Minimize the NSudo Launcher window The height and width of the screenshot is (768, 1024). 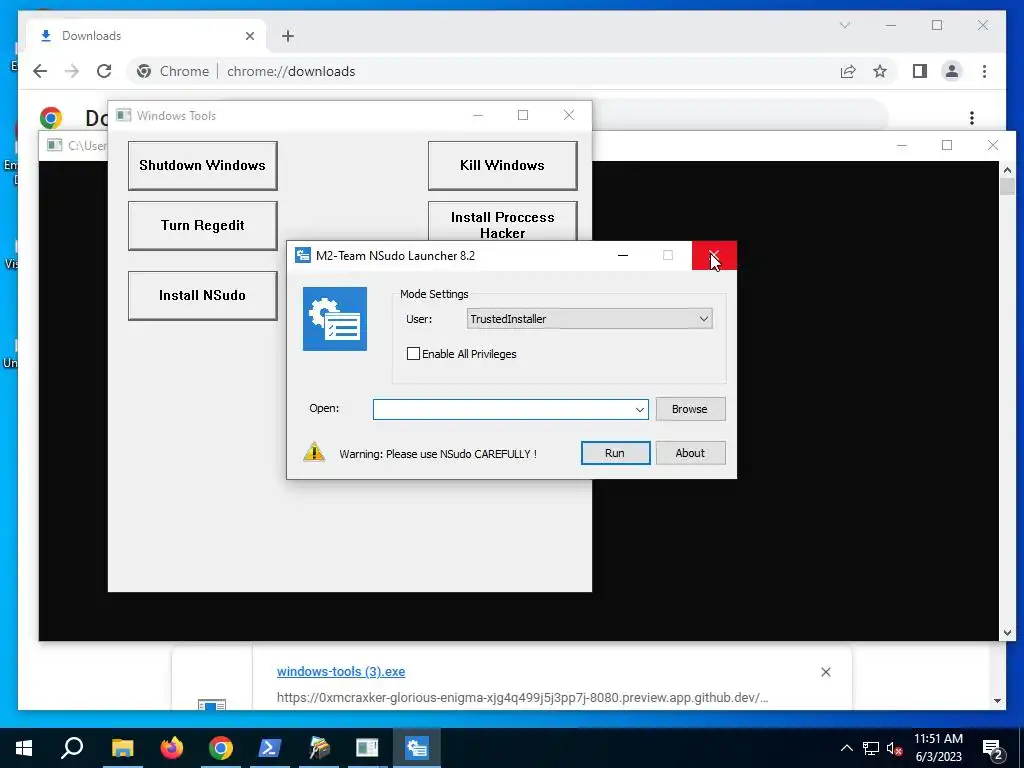(623, 255)
